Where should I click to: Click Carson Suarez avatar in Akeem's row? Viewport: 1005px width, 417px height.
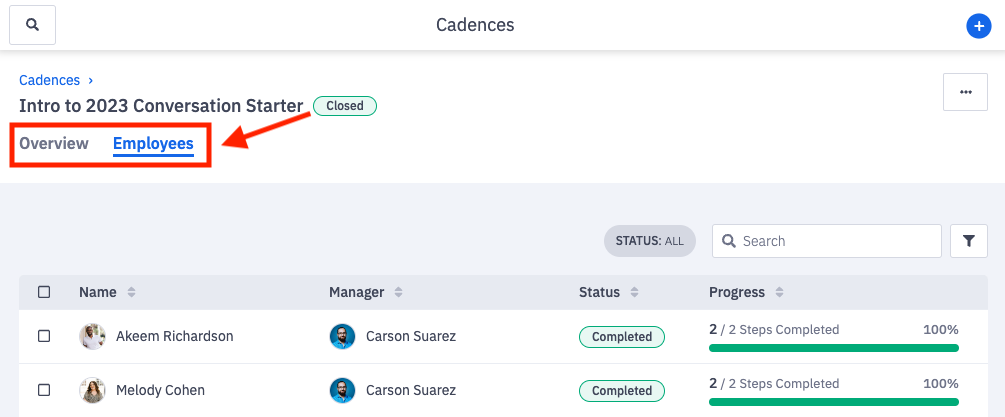point(342,336)
